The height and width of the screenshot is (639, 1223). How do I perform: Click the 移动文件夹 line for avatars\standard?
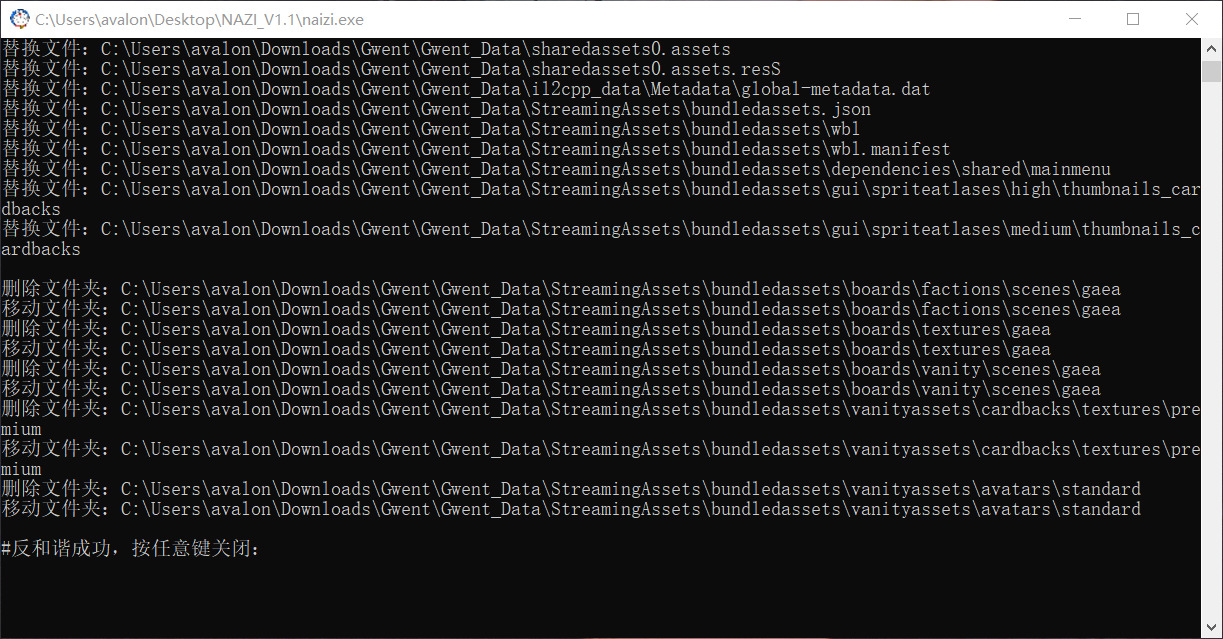(570, 509)
